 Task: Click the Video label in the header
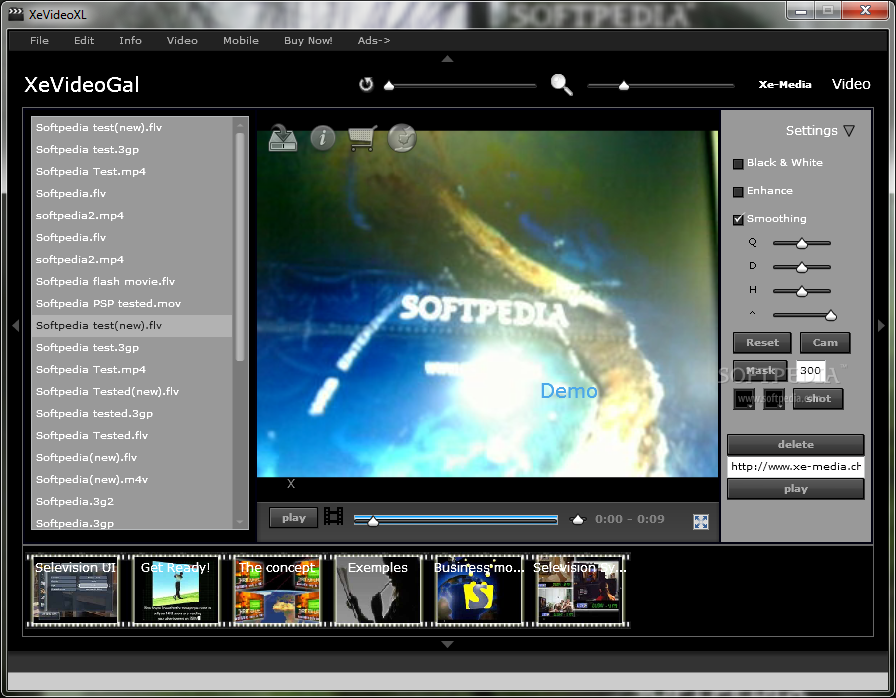pyautogui.click(x=851, y=84)
